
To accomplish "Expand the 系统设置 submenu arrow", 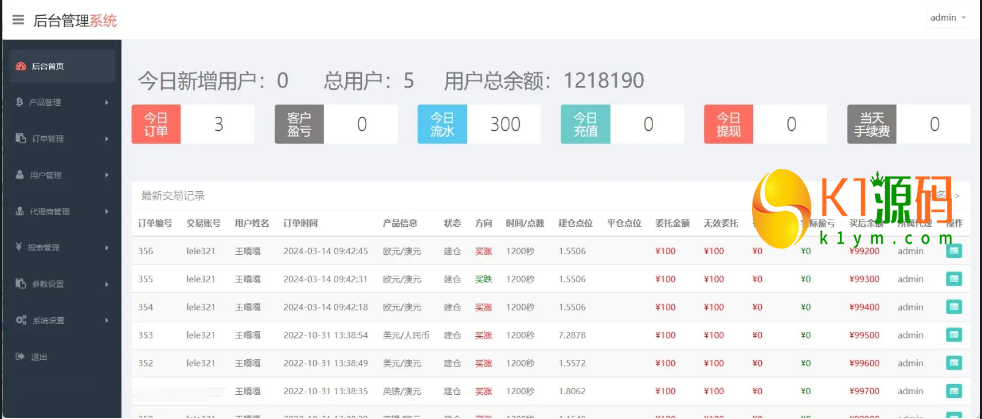I will tap(107, 320).
